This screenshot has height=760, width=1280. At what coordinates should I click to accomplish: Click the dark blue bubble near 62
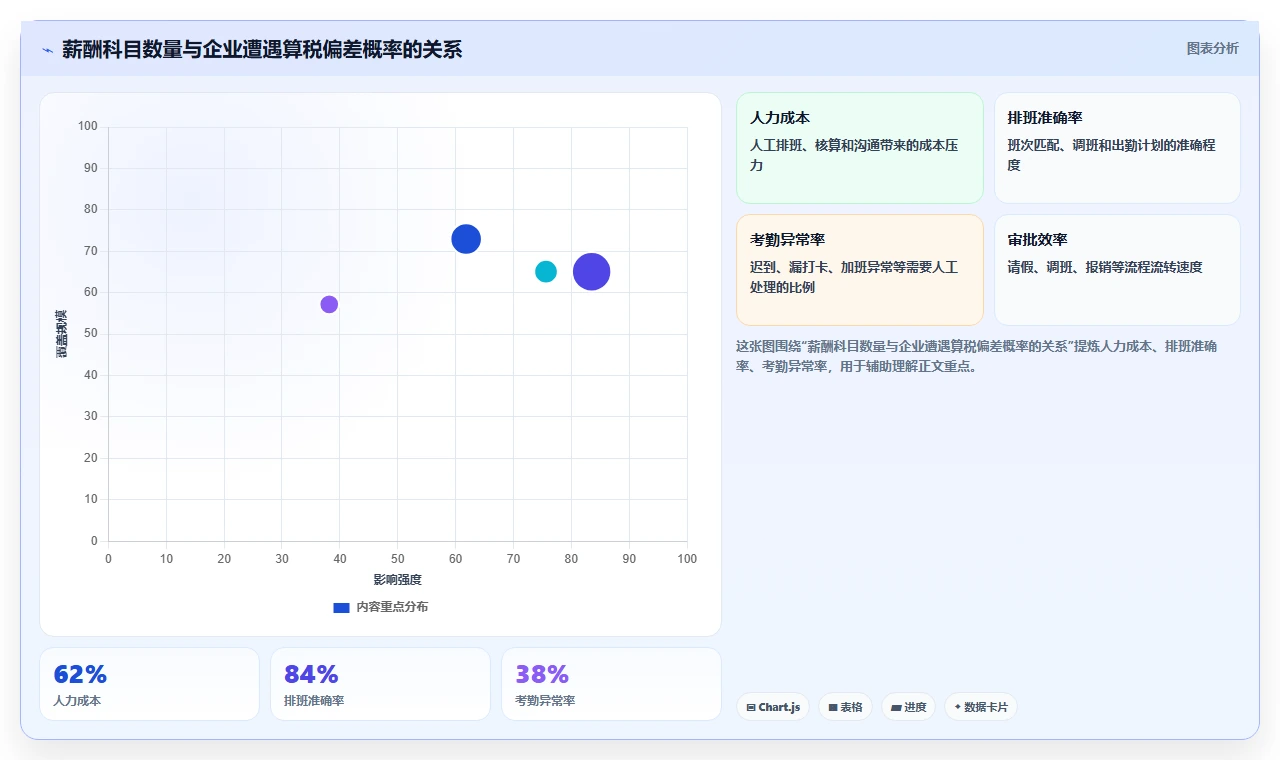coord(466,239)
